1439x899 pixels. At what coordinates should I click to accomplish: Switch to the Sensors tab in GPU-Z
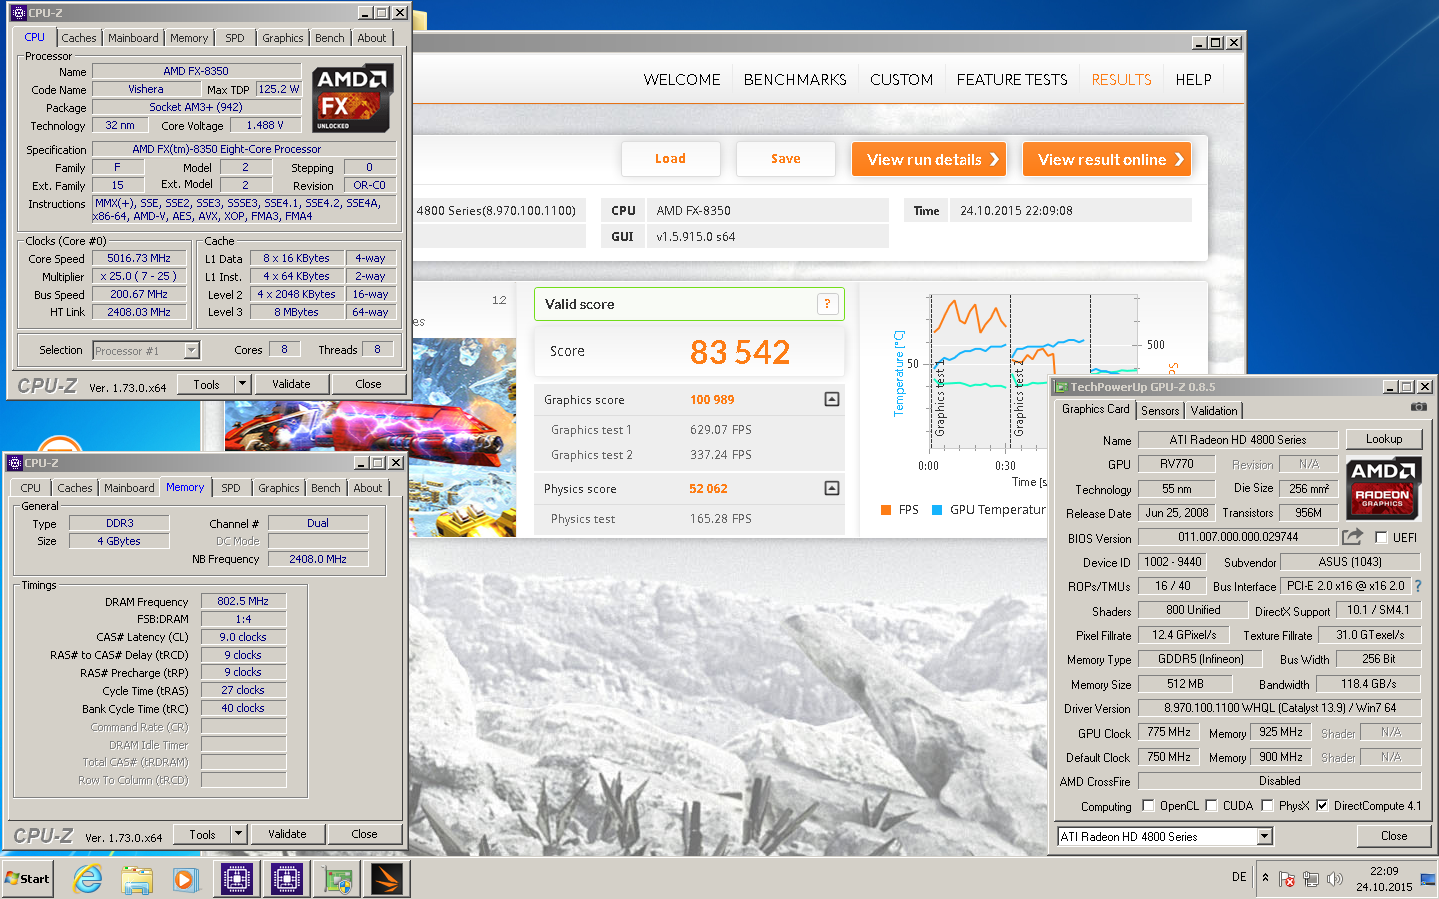(x=1160, y=411)
